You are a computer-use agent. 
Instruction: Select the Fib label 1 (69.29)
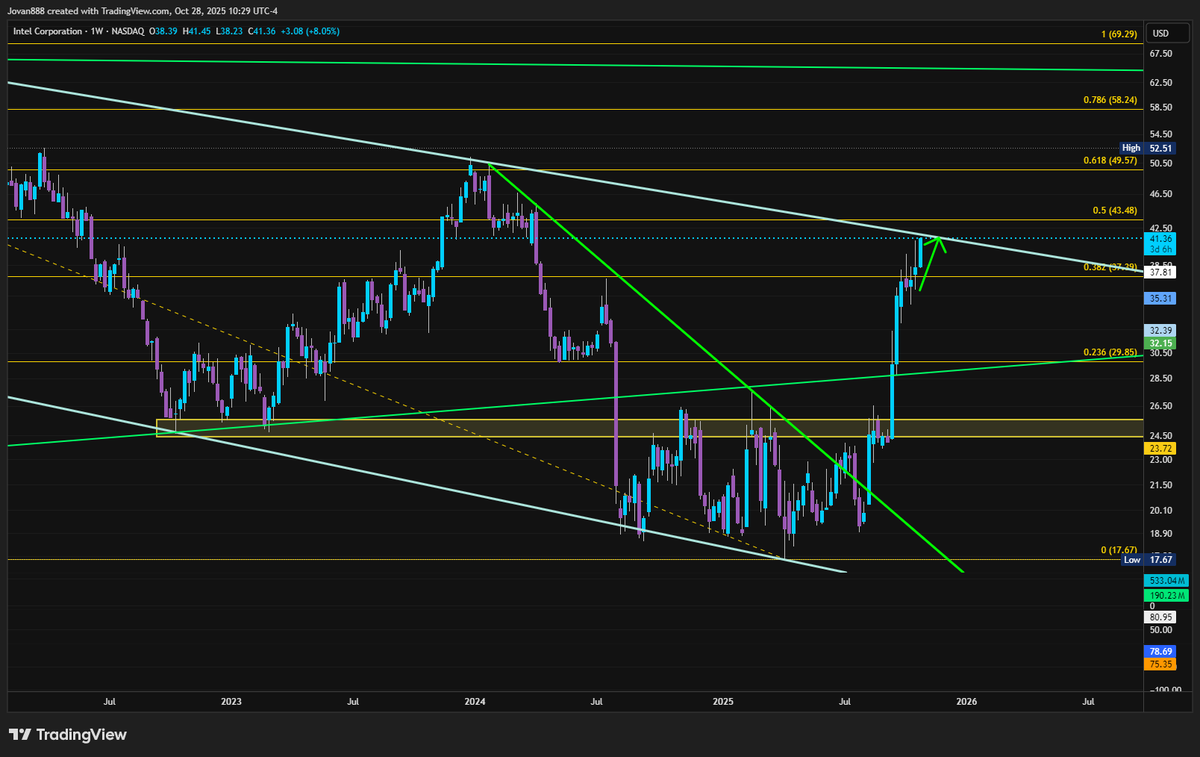[1120, 34]
